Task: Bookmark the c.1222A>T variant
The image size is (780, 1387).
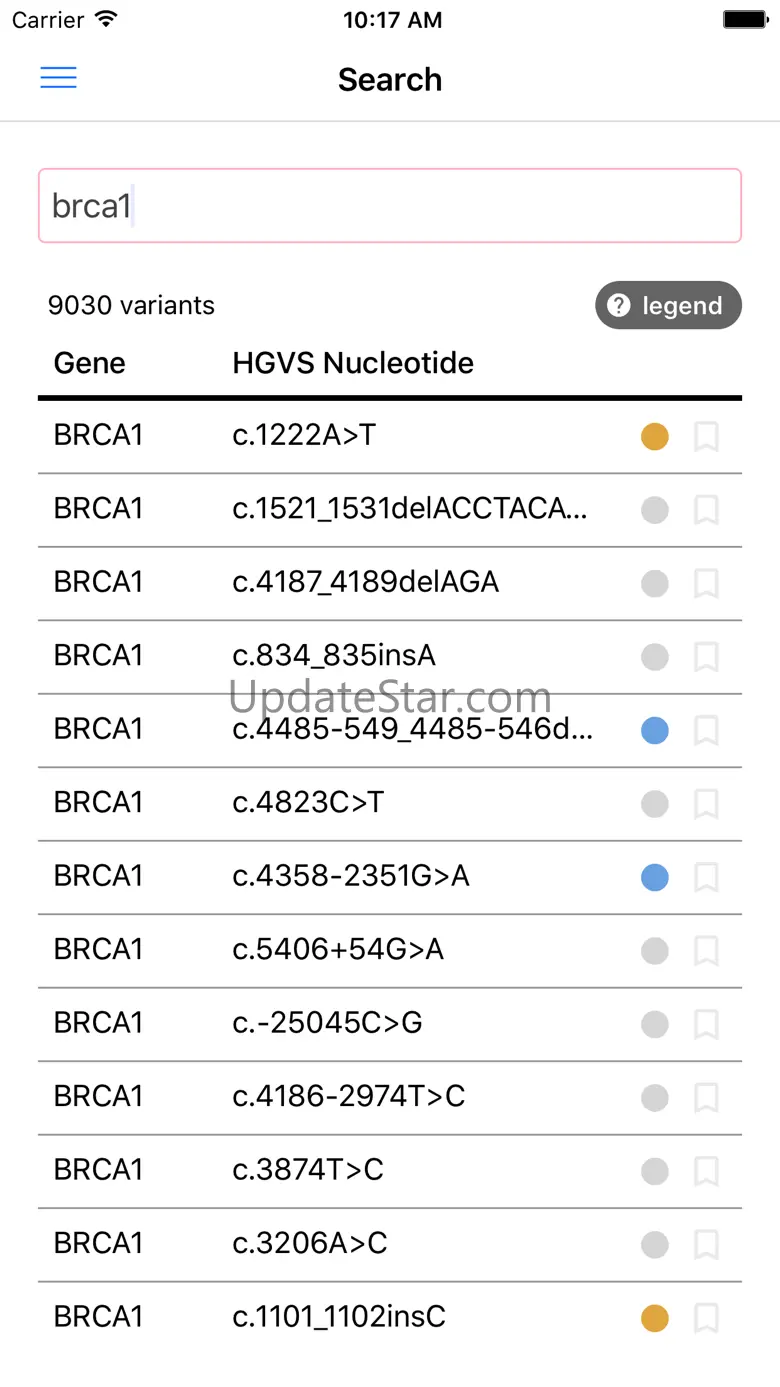Action: (706, 437)
